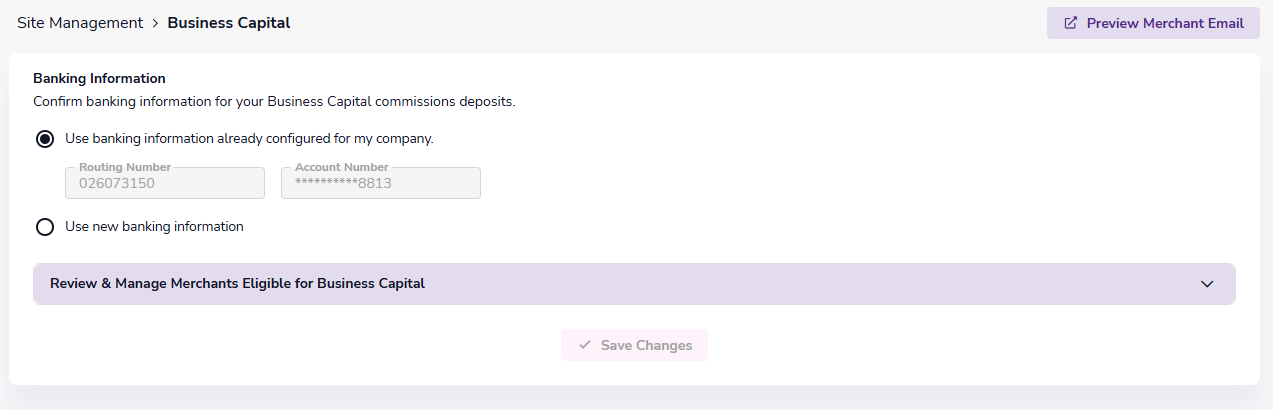Click the 'Use new banking information' label text
This screenshot has height=410, width=1273.
pos(154,226)
